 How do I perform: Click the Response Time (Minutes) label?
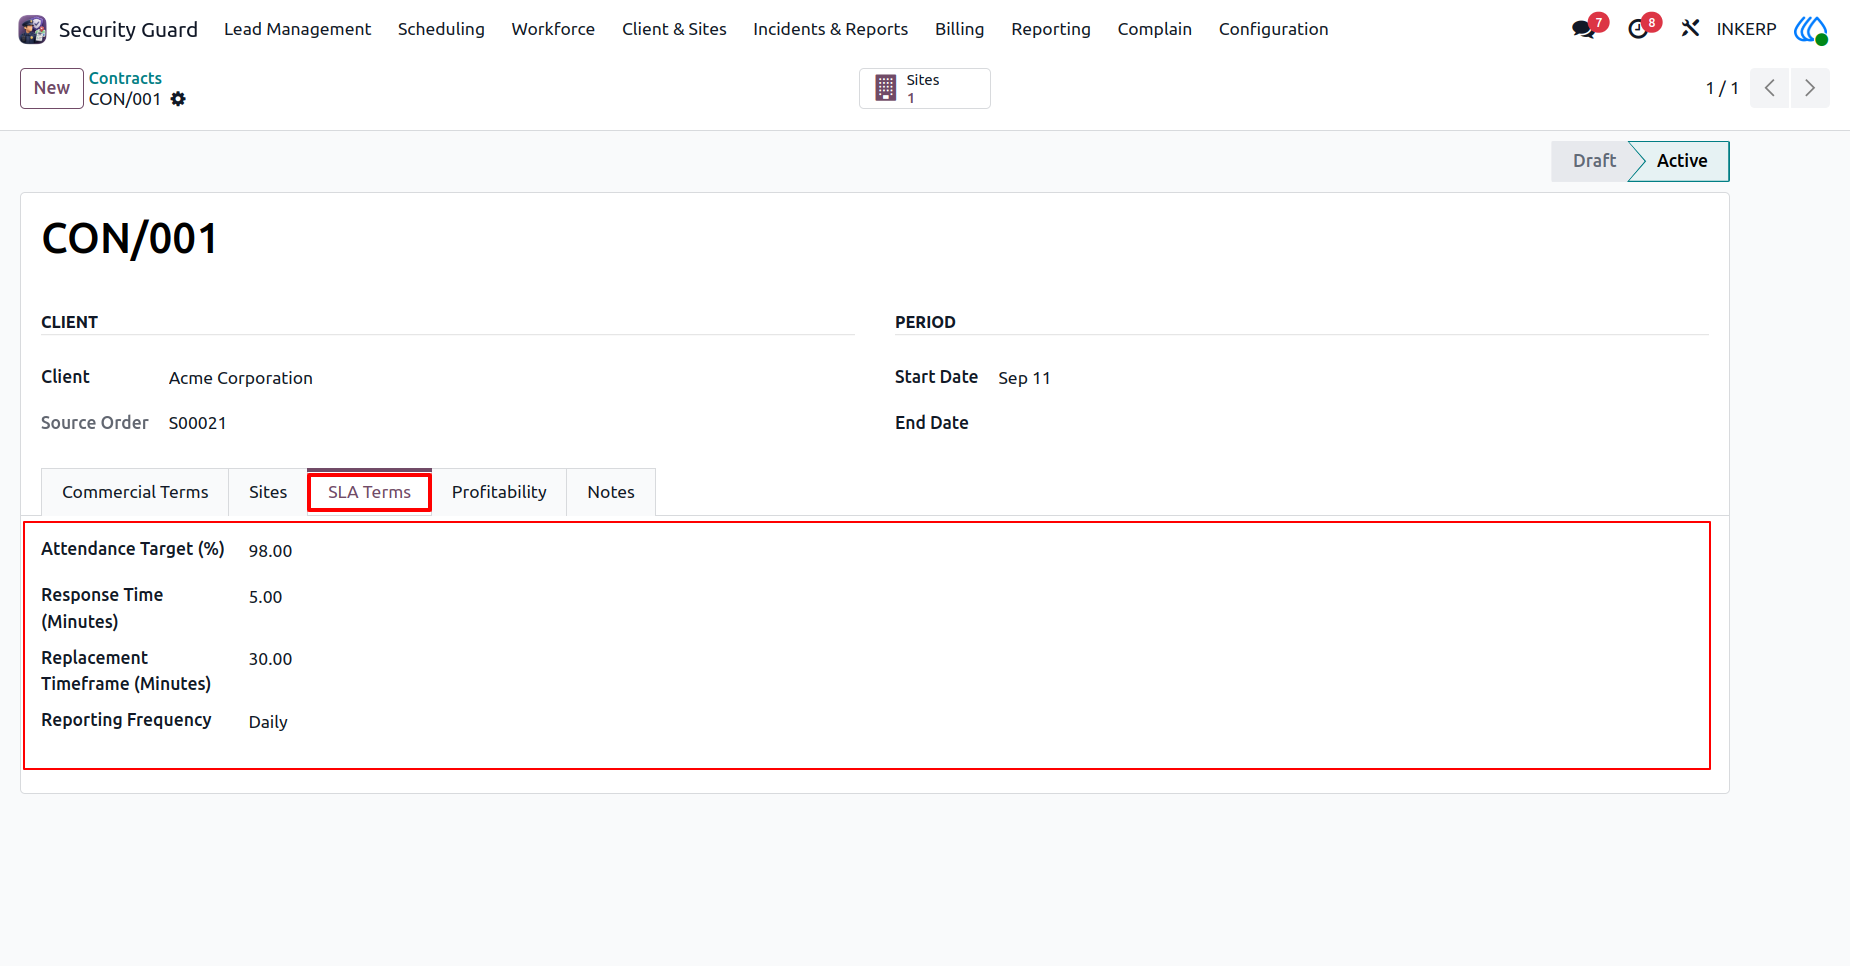click(102, 608)
